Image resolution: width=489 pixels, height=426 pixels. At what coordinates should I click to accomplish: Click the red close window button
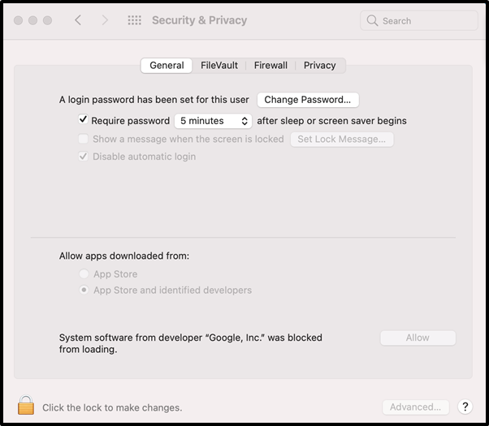point(18,20)
